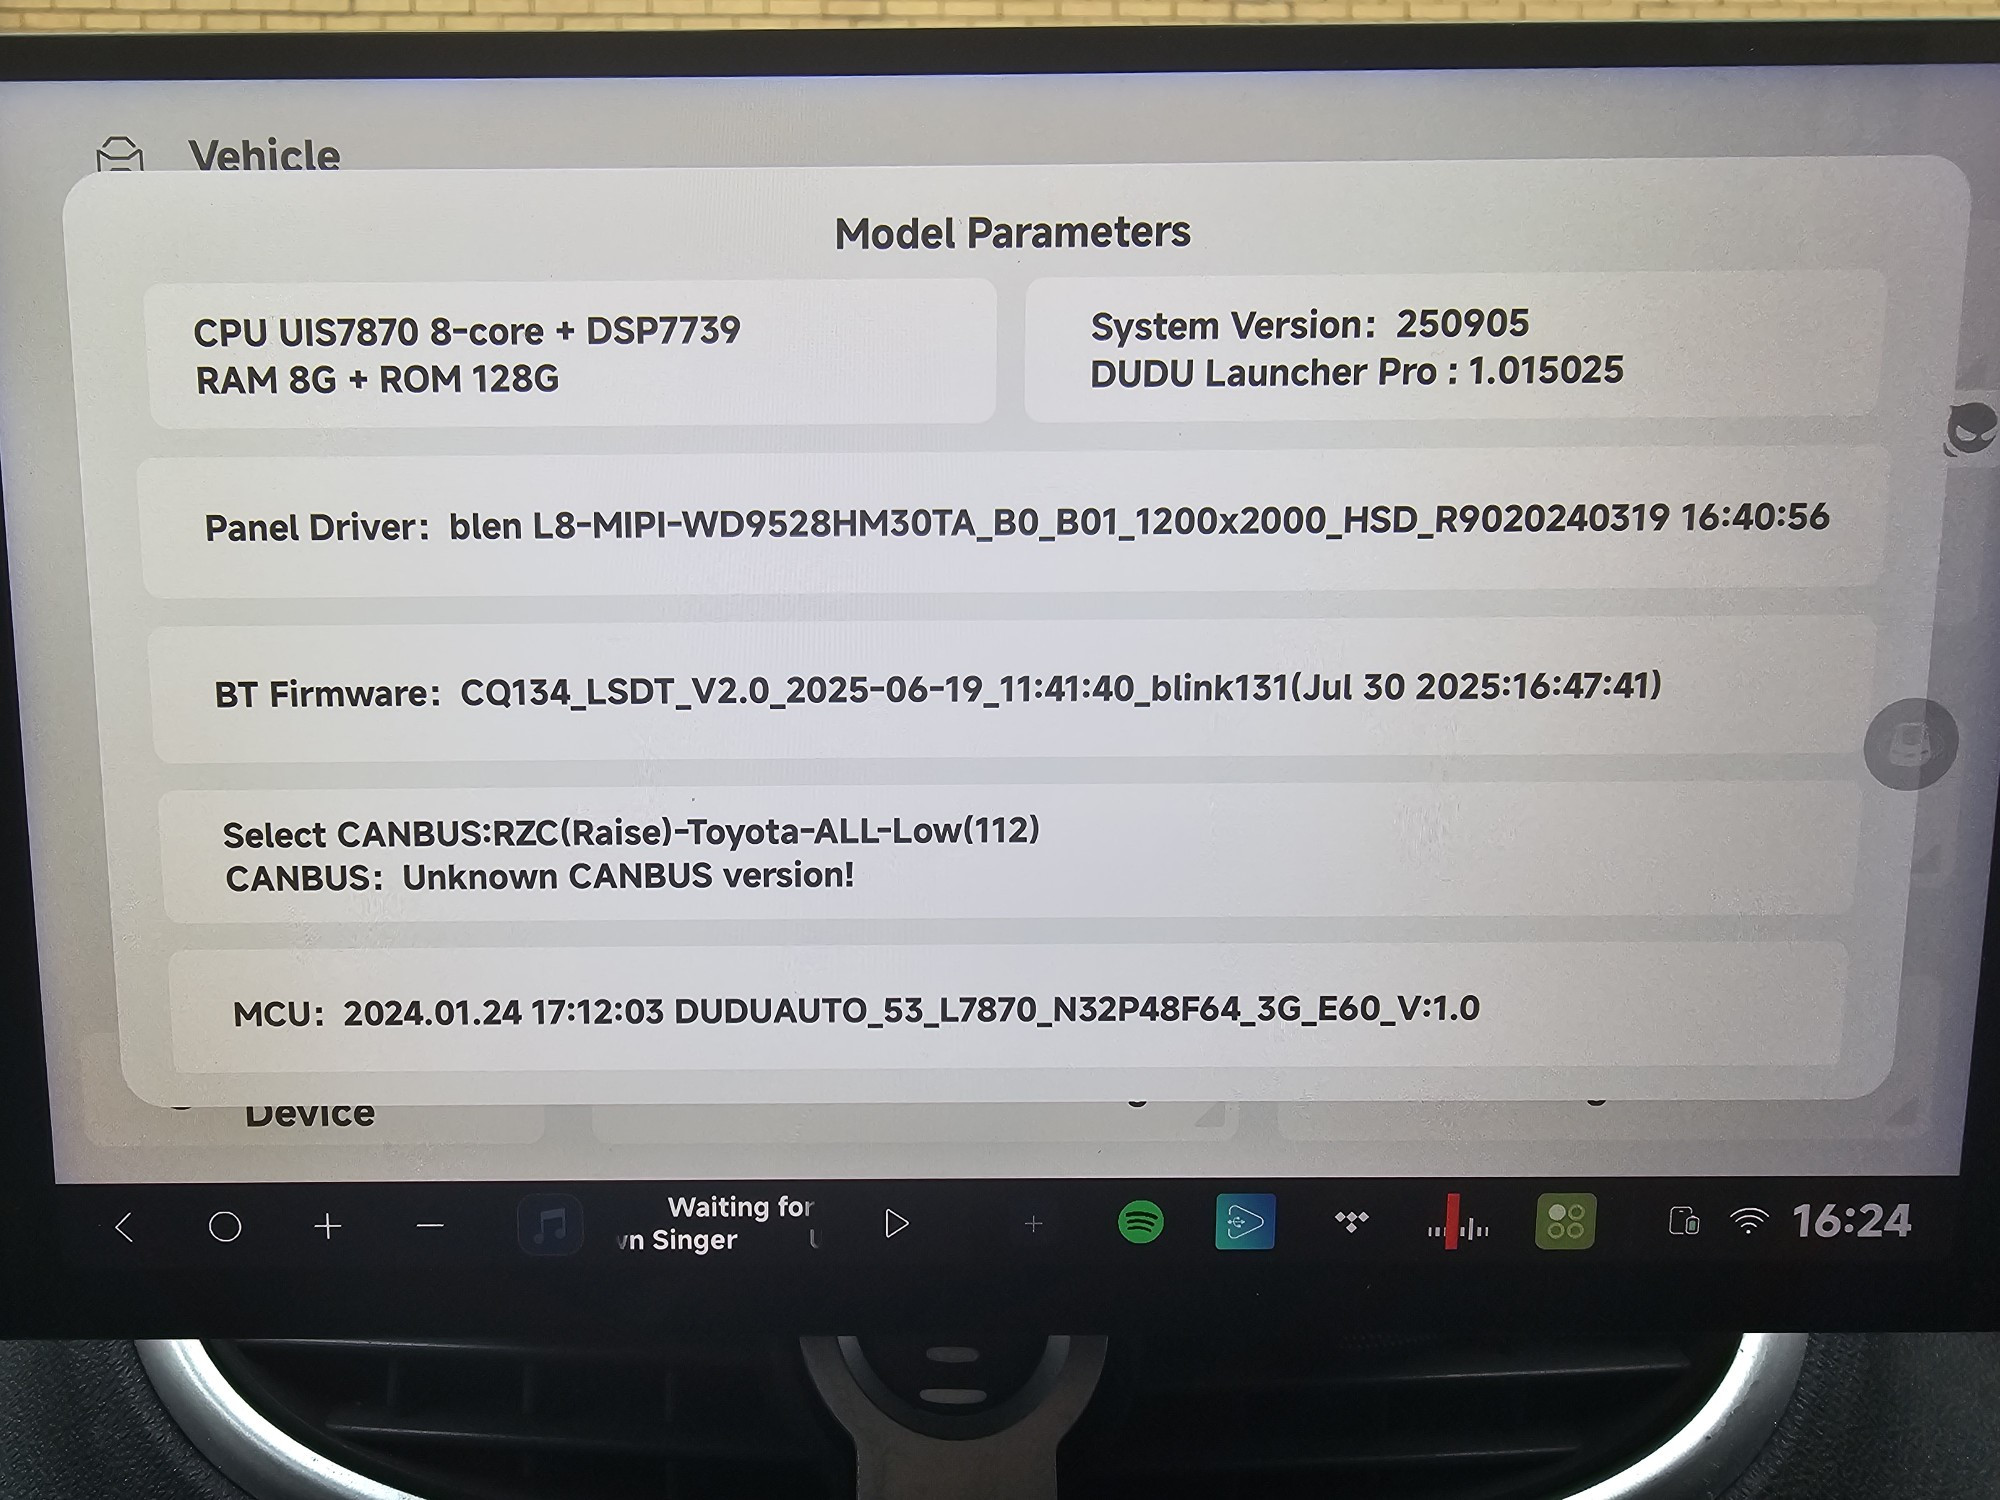This screenshot has width=2000, height=1500.
Task: Open the music player note icon
Action: [x=550, y=1225]
